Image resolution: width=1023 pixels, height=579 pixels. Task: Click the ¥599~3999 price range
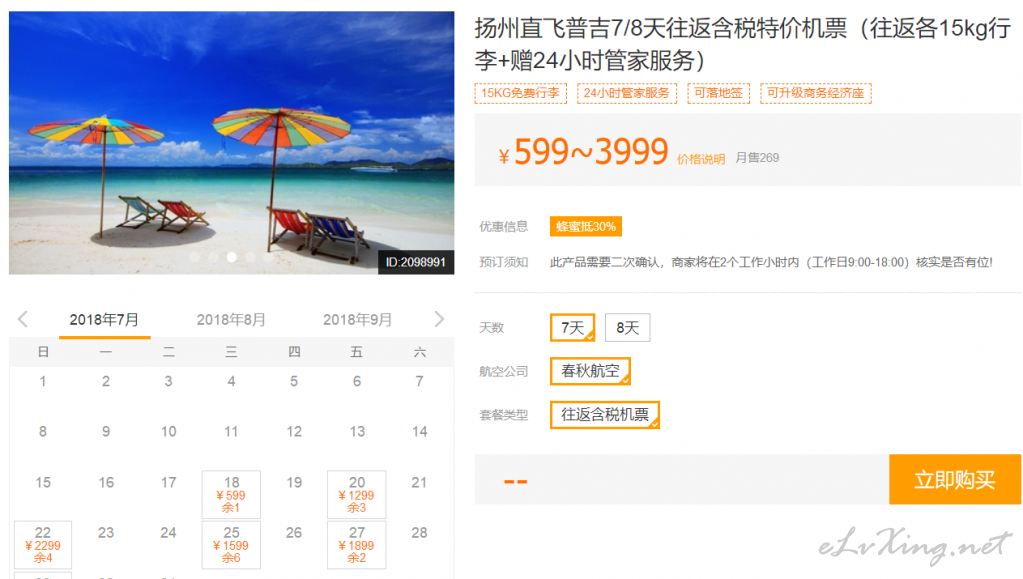coord(583,152)
